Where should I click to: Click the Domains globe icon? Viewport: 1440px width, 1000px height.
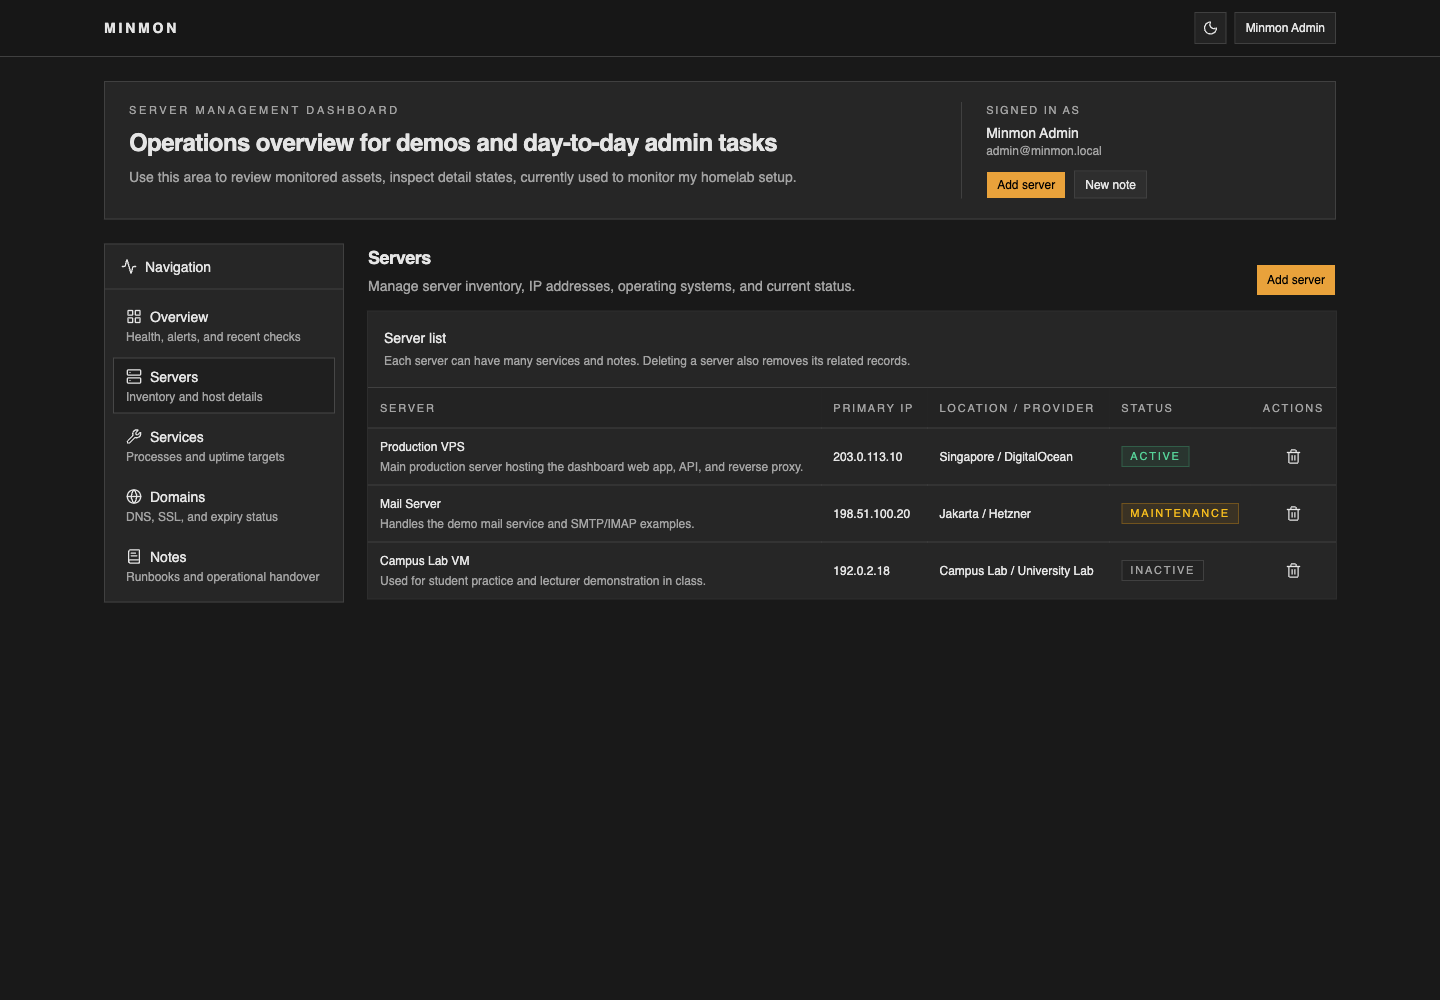(x=134, y=496)
